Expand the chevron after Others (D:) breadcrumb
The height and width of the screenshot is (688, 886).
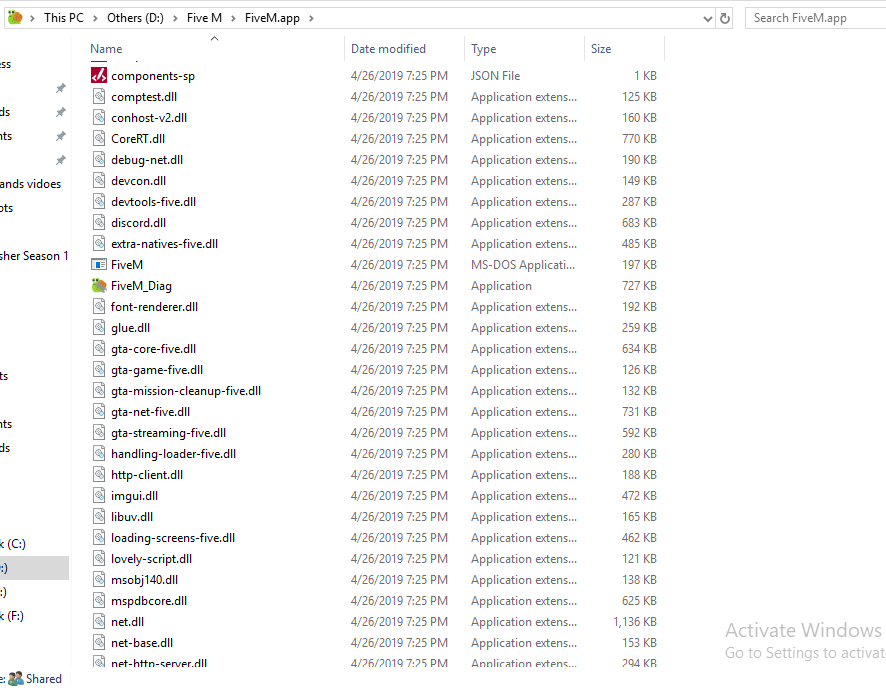coord(177,18)
